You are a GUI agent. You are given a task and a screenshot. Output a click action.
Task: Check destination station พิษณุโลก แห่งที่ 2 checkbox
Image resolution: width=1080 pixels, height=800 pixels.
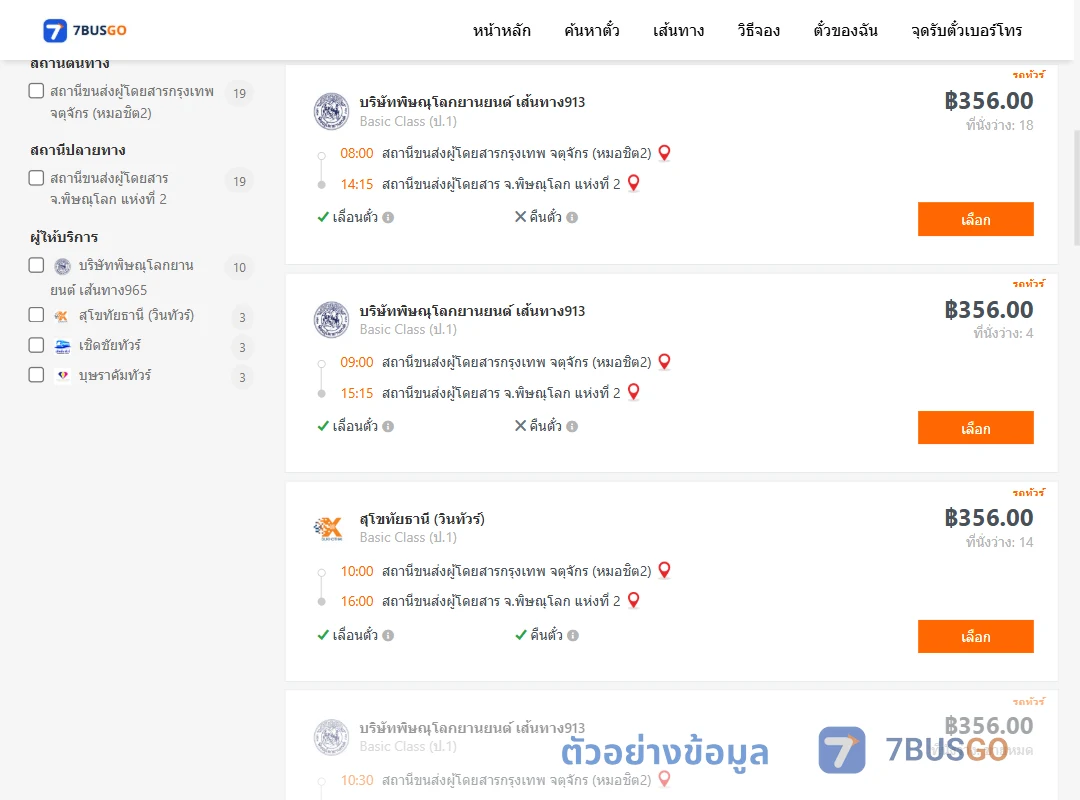coord(37,178)
